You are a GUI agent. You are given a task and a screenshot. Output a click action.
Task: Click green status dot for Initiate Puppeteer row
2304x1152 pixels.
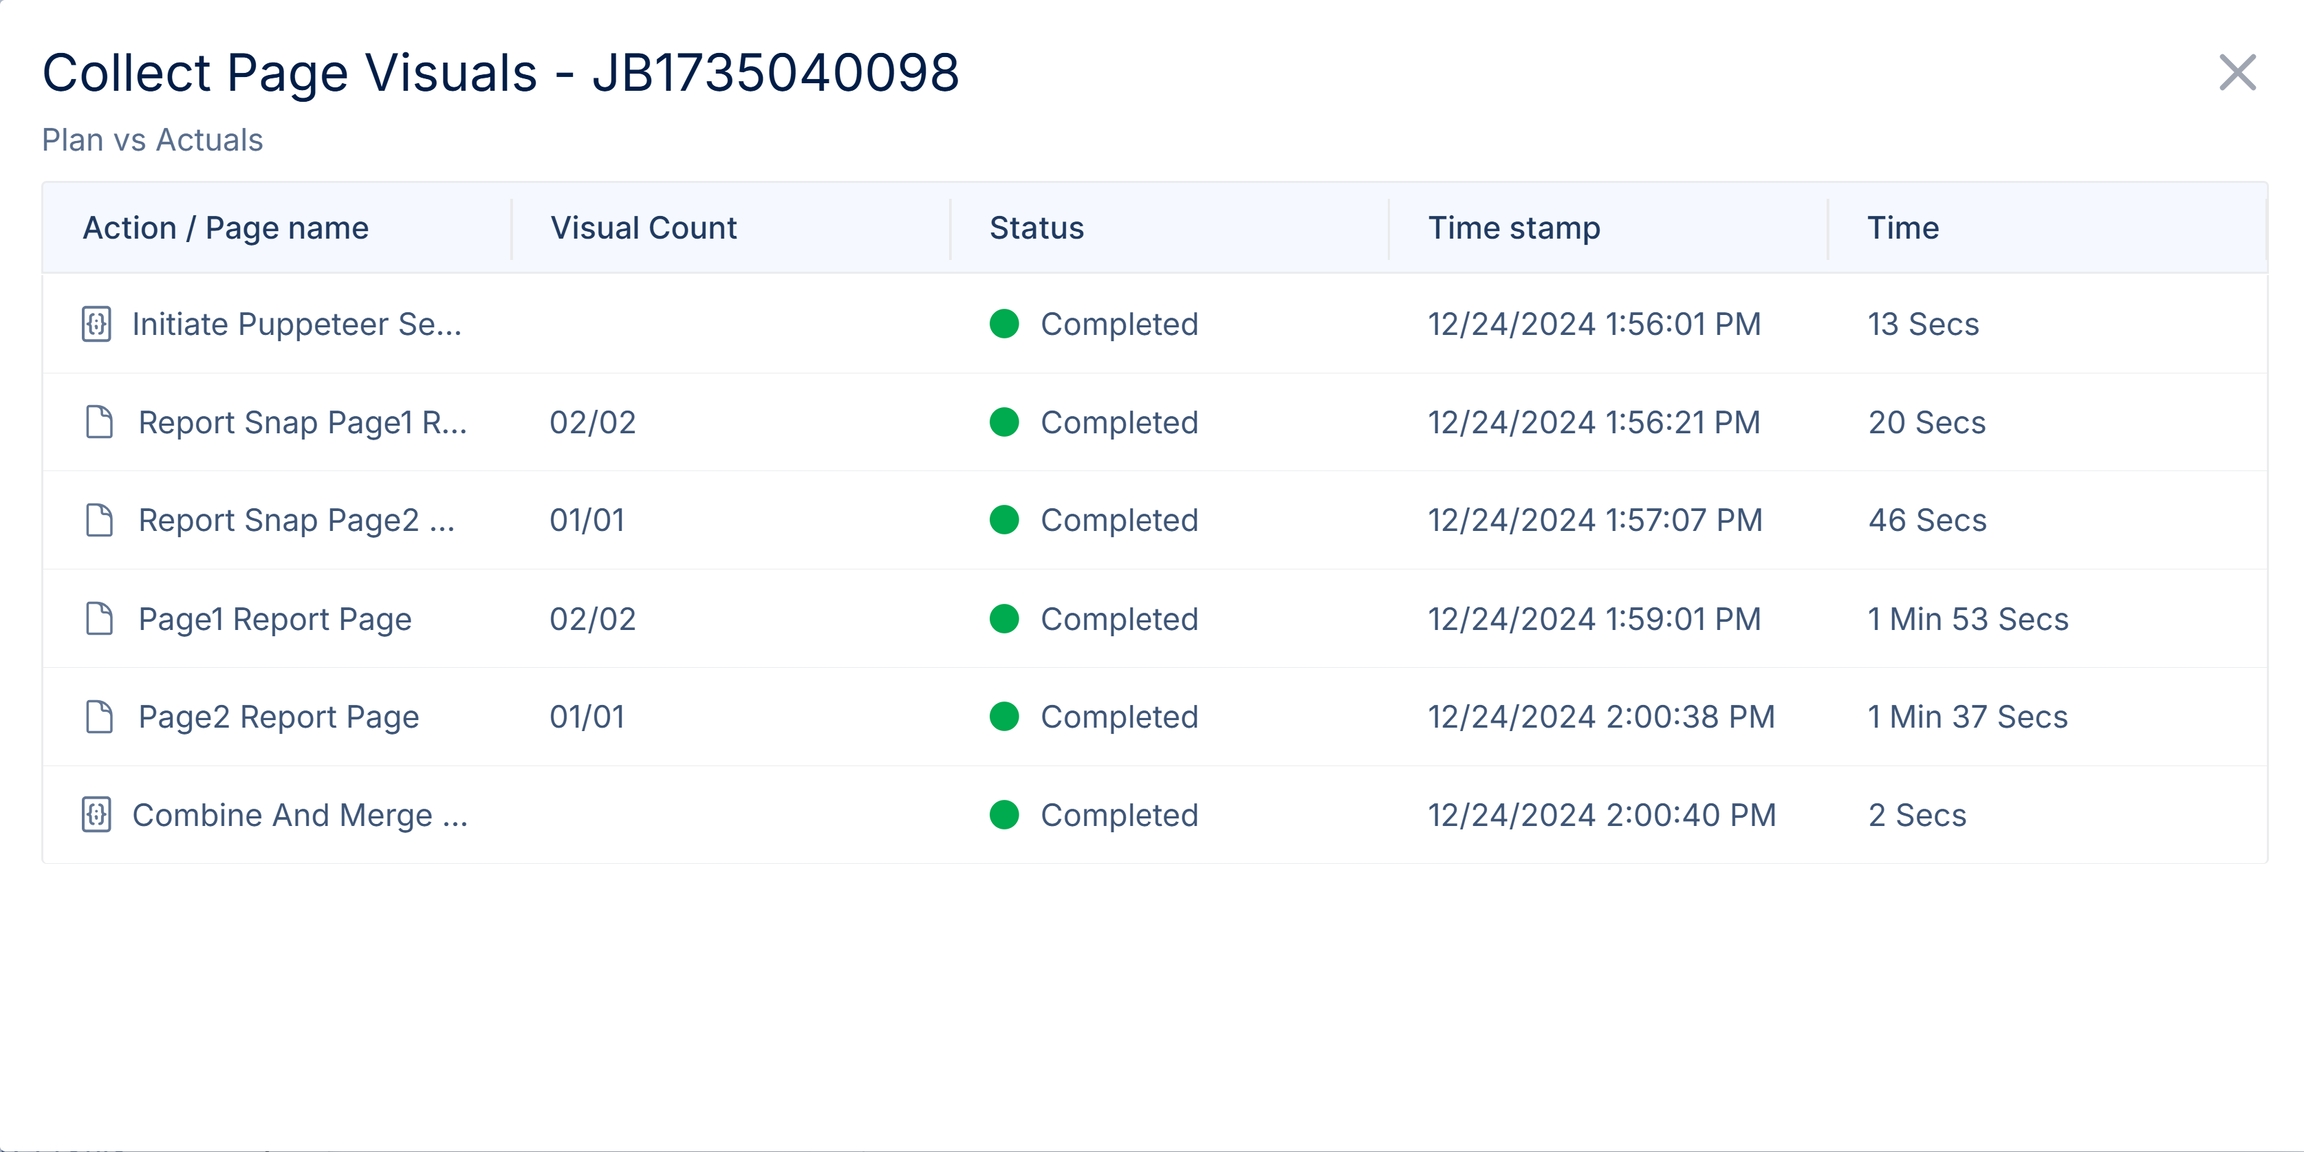[x=1004, y=324]
